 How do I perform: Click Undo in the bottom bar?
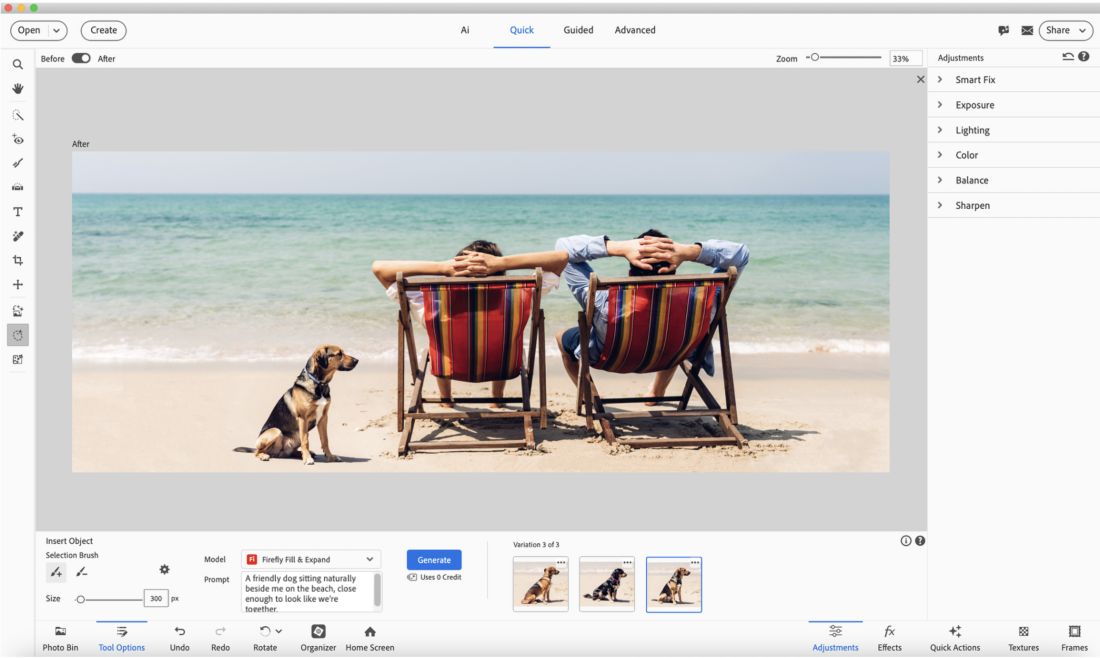[180, 638]
